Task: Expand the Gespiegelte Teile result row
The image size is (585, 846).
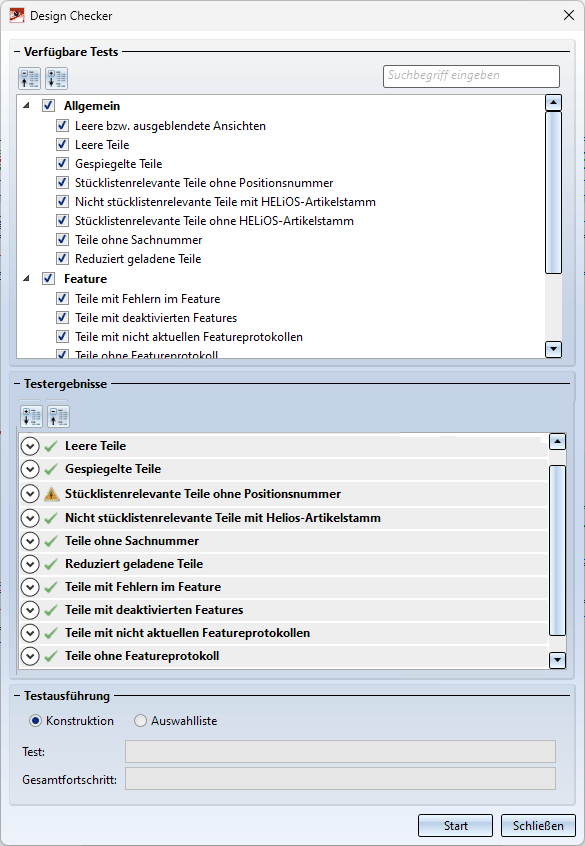Action: coord(30,469)
